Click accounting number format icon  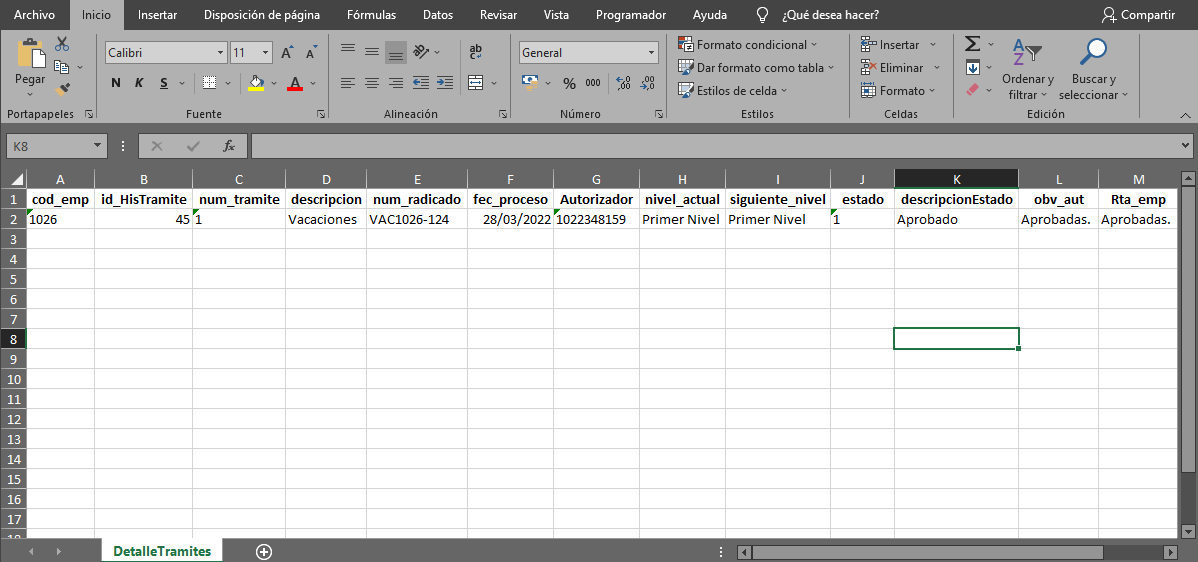pyautogui.click(x=530, y=82)
